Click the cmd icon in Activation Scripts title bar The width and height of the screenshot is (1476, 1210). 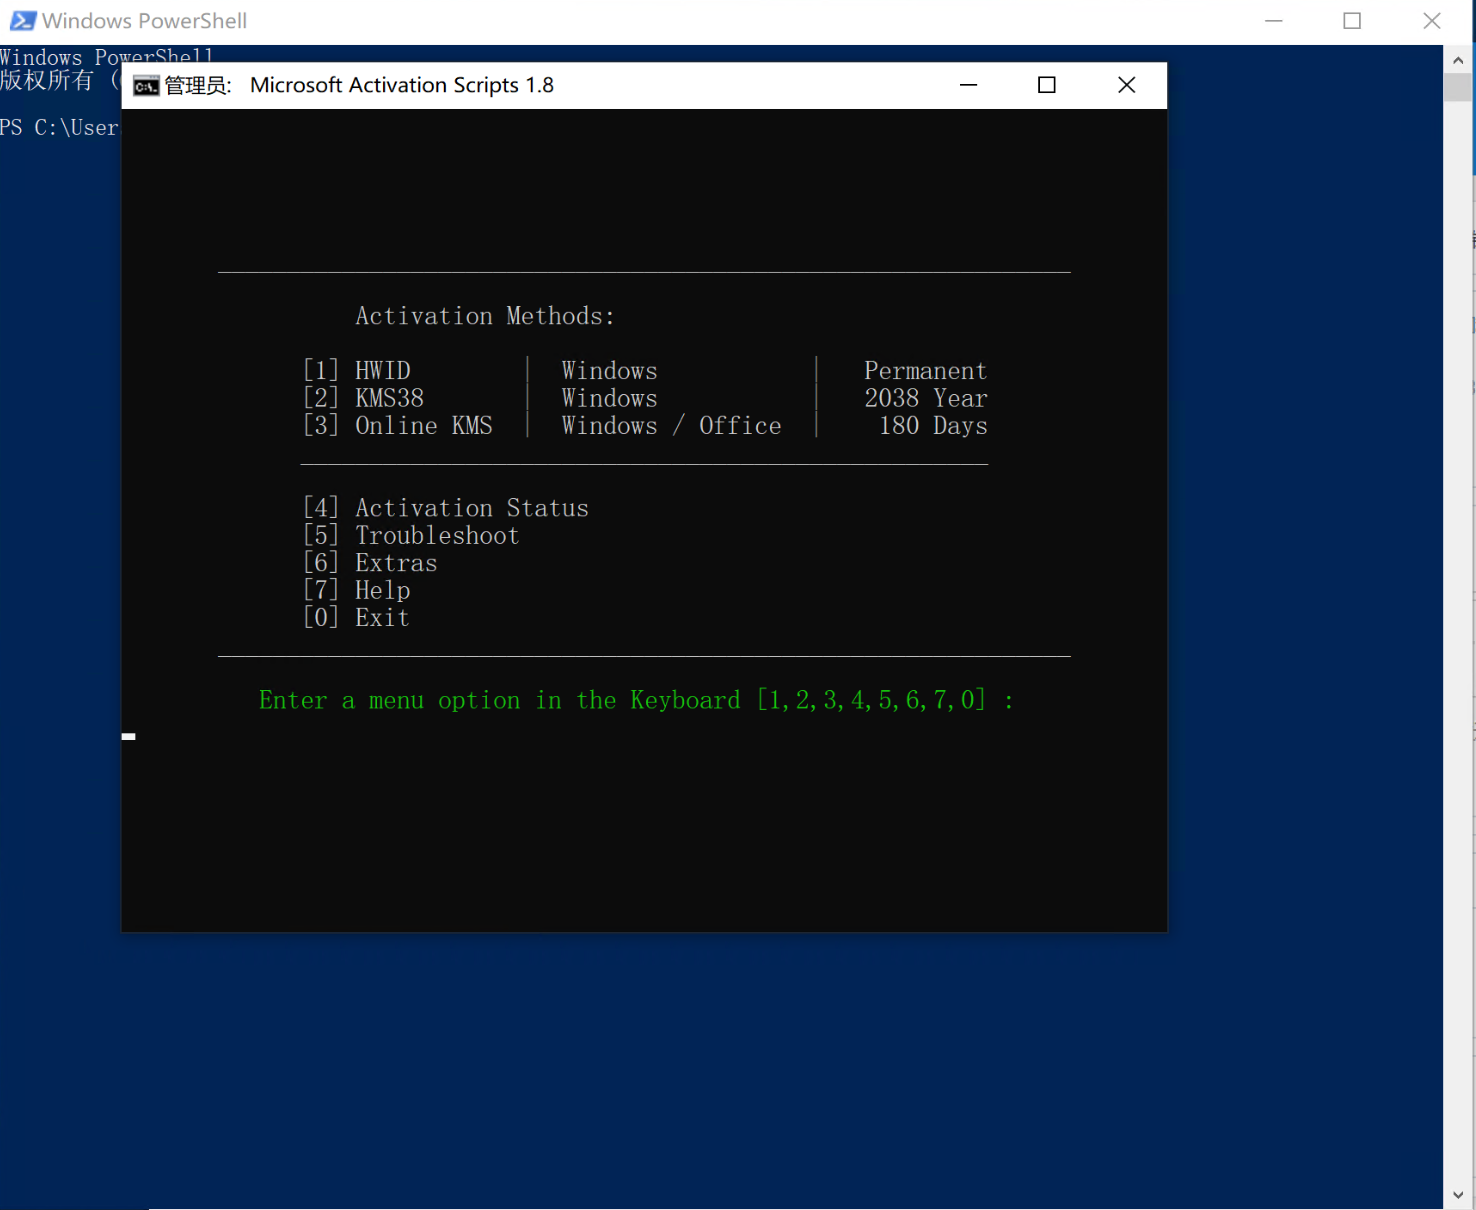(146, 86)
